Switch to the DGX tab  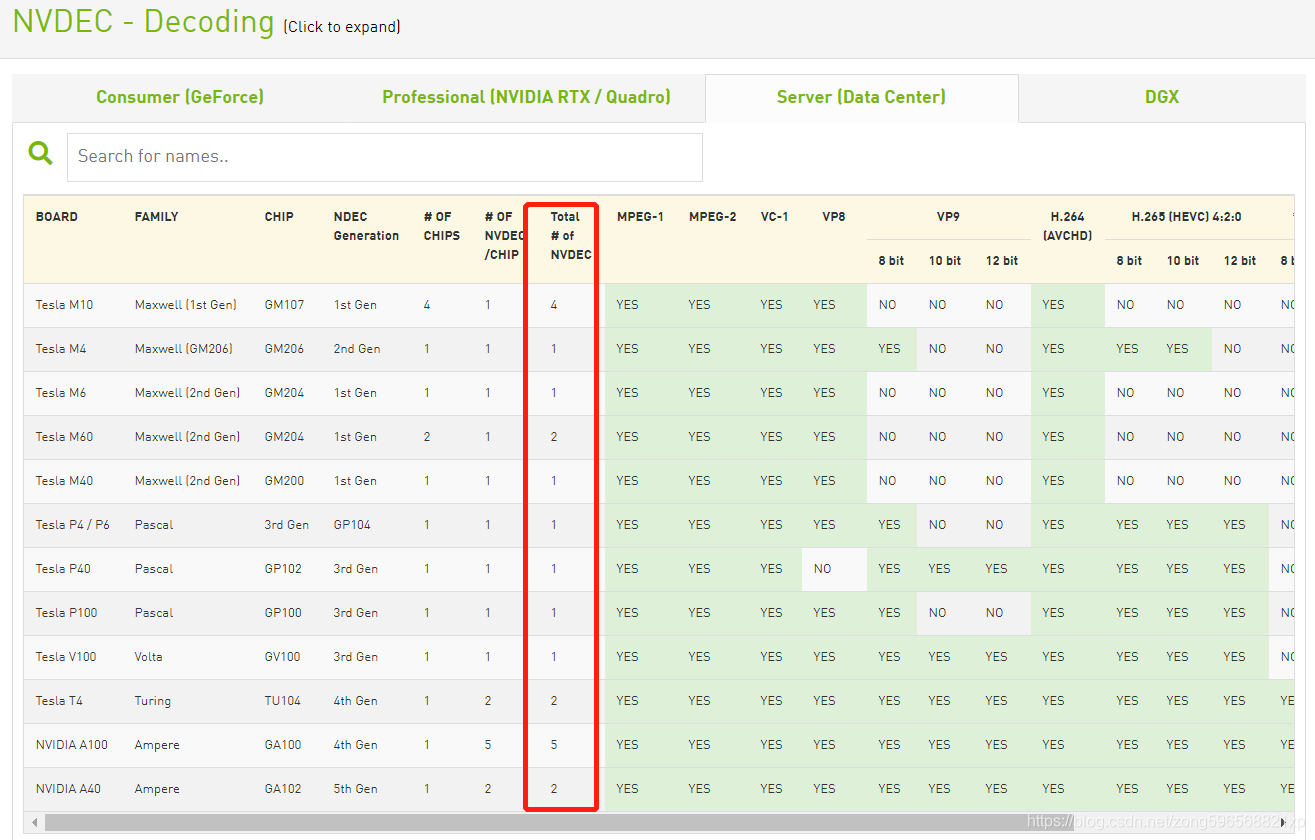point(1162,97)
